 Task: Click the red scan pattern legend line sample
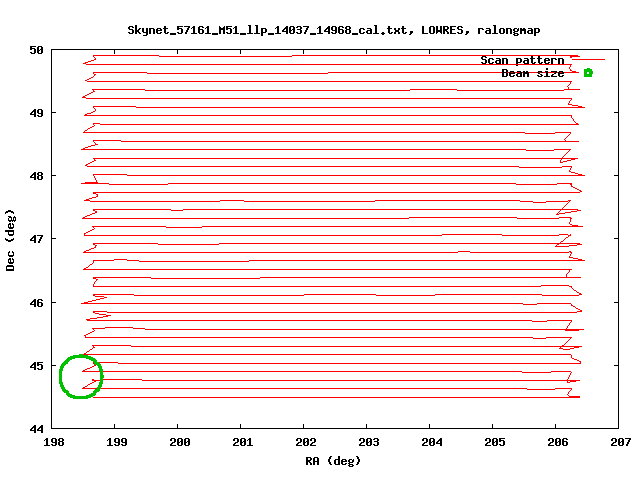[x=588, y=60]
